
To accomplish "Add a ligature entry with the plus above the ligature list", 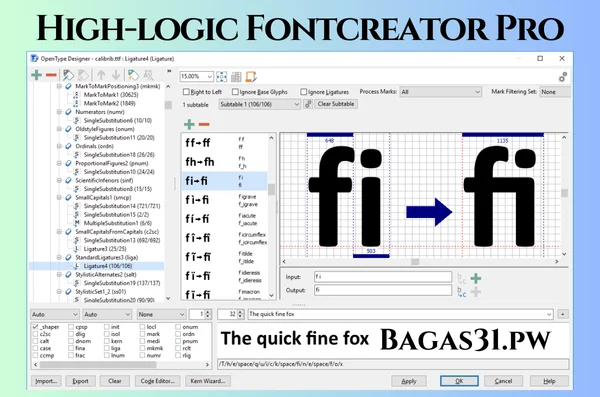I will [189, 124].
